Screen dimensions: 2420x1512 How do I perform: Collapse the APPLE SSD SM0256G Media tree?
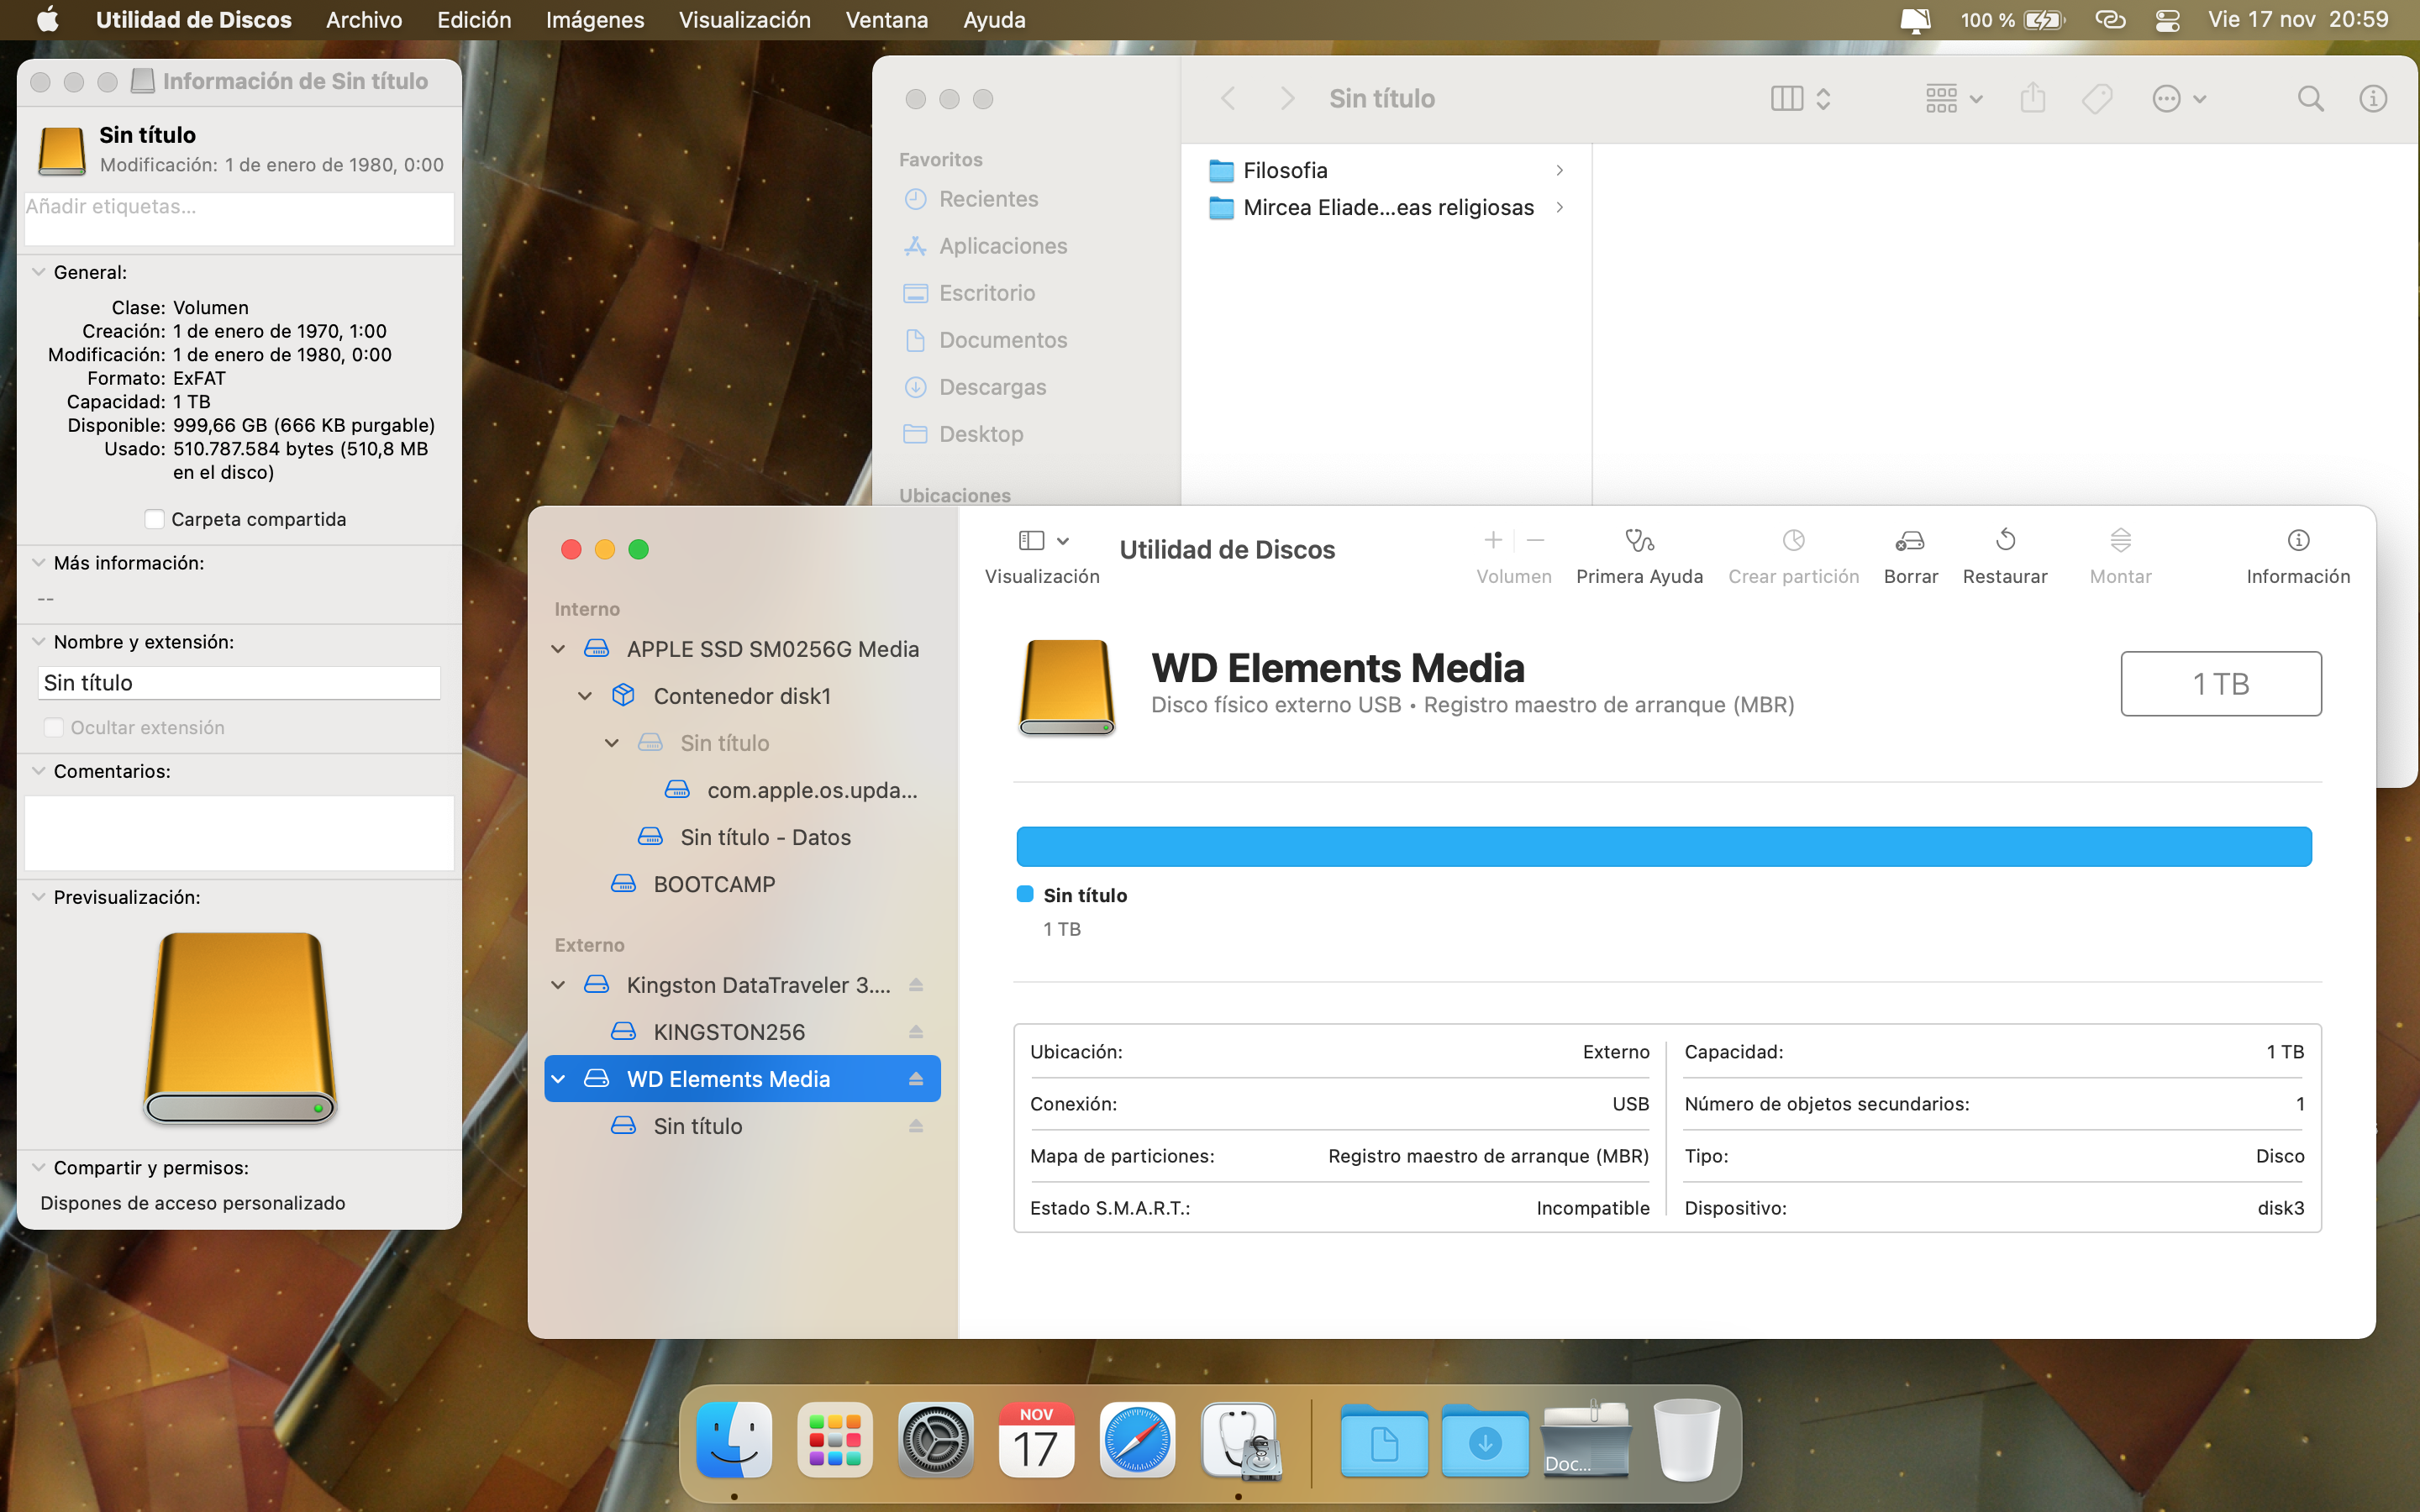pyautogui.click(x=559, y=649)
